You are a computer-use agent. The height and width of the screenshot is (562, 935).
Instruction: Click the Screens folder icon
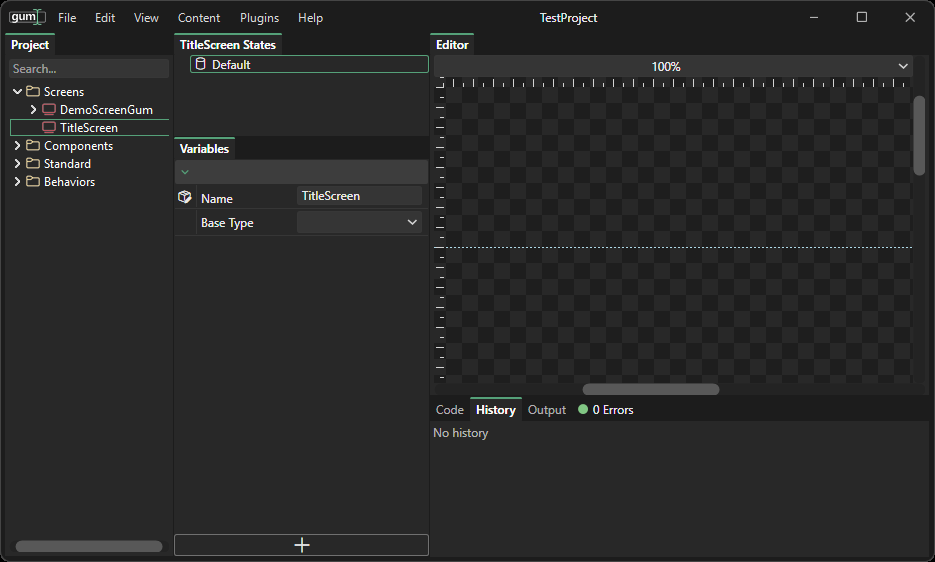[33, 92]
